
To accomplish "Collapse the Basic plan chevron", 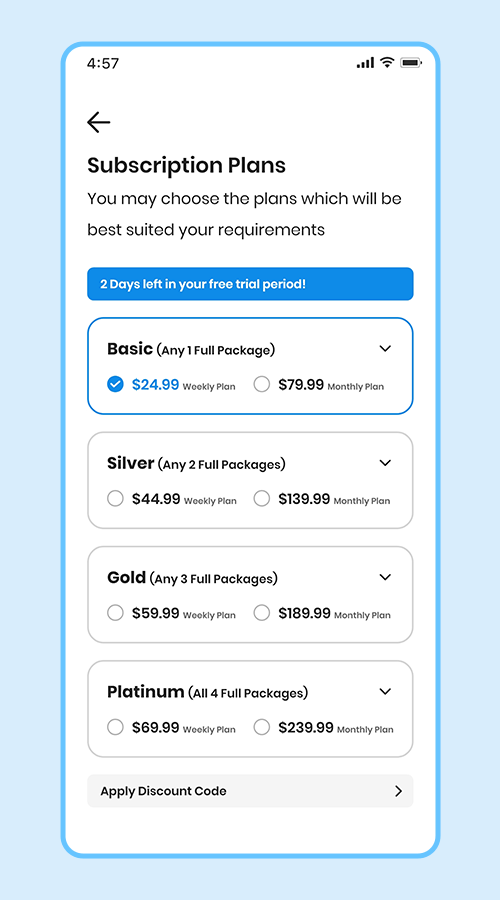I will (x=385, y=348).
